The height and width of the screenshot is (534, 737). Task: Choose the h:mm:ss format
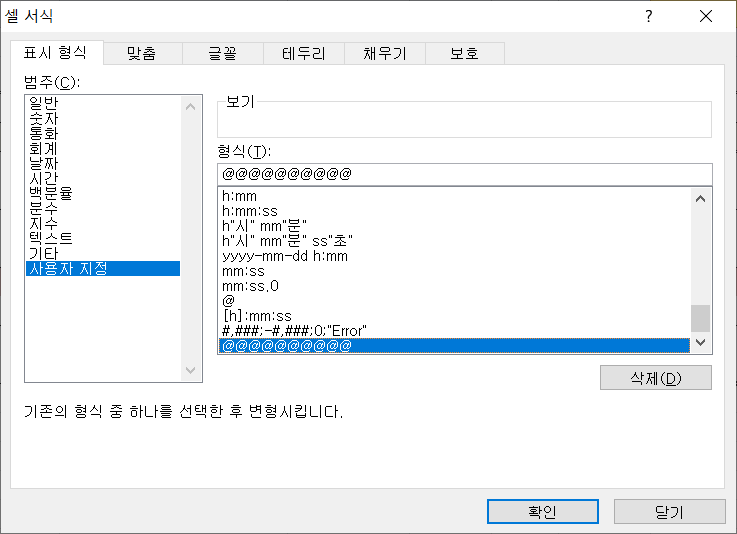[455, 211]
